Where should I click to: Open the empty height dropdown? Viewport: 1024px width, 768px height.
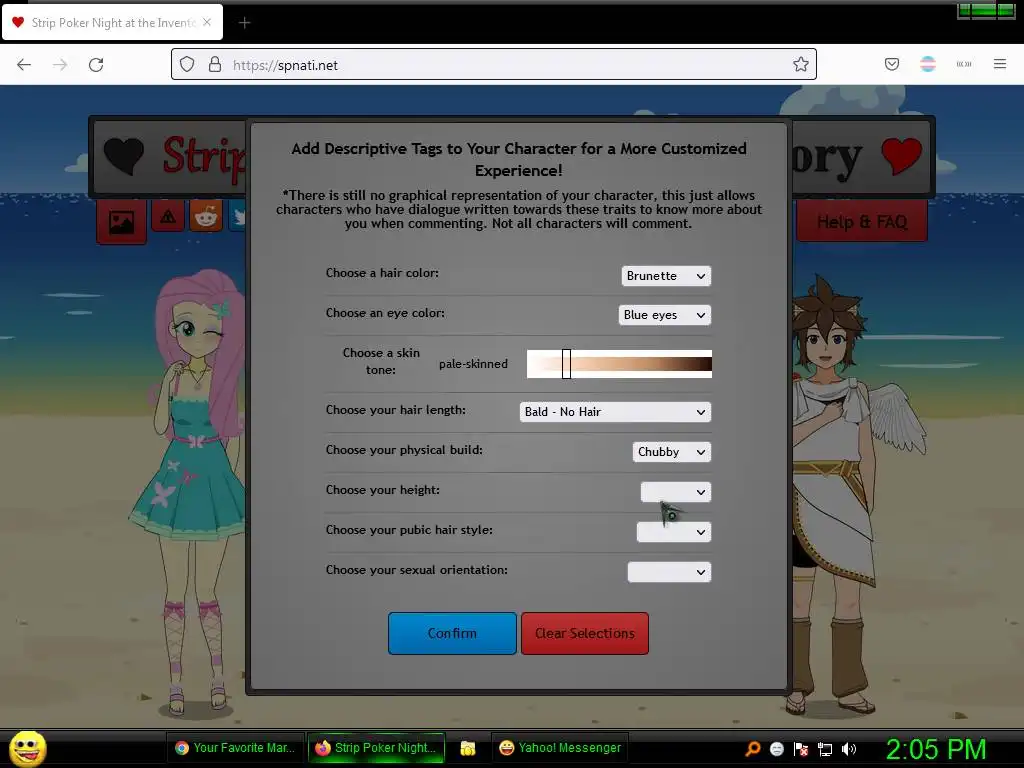coord(675,492)
